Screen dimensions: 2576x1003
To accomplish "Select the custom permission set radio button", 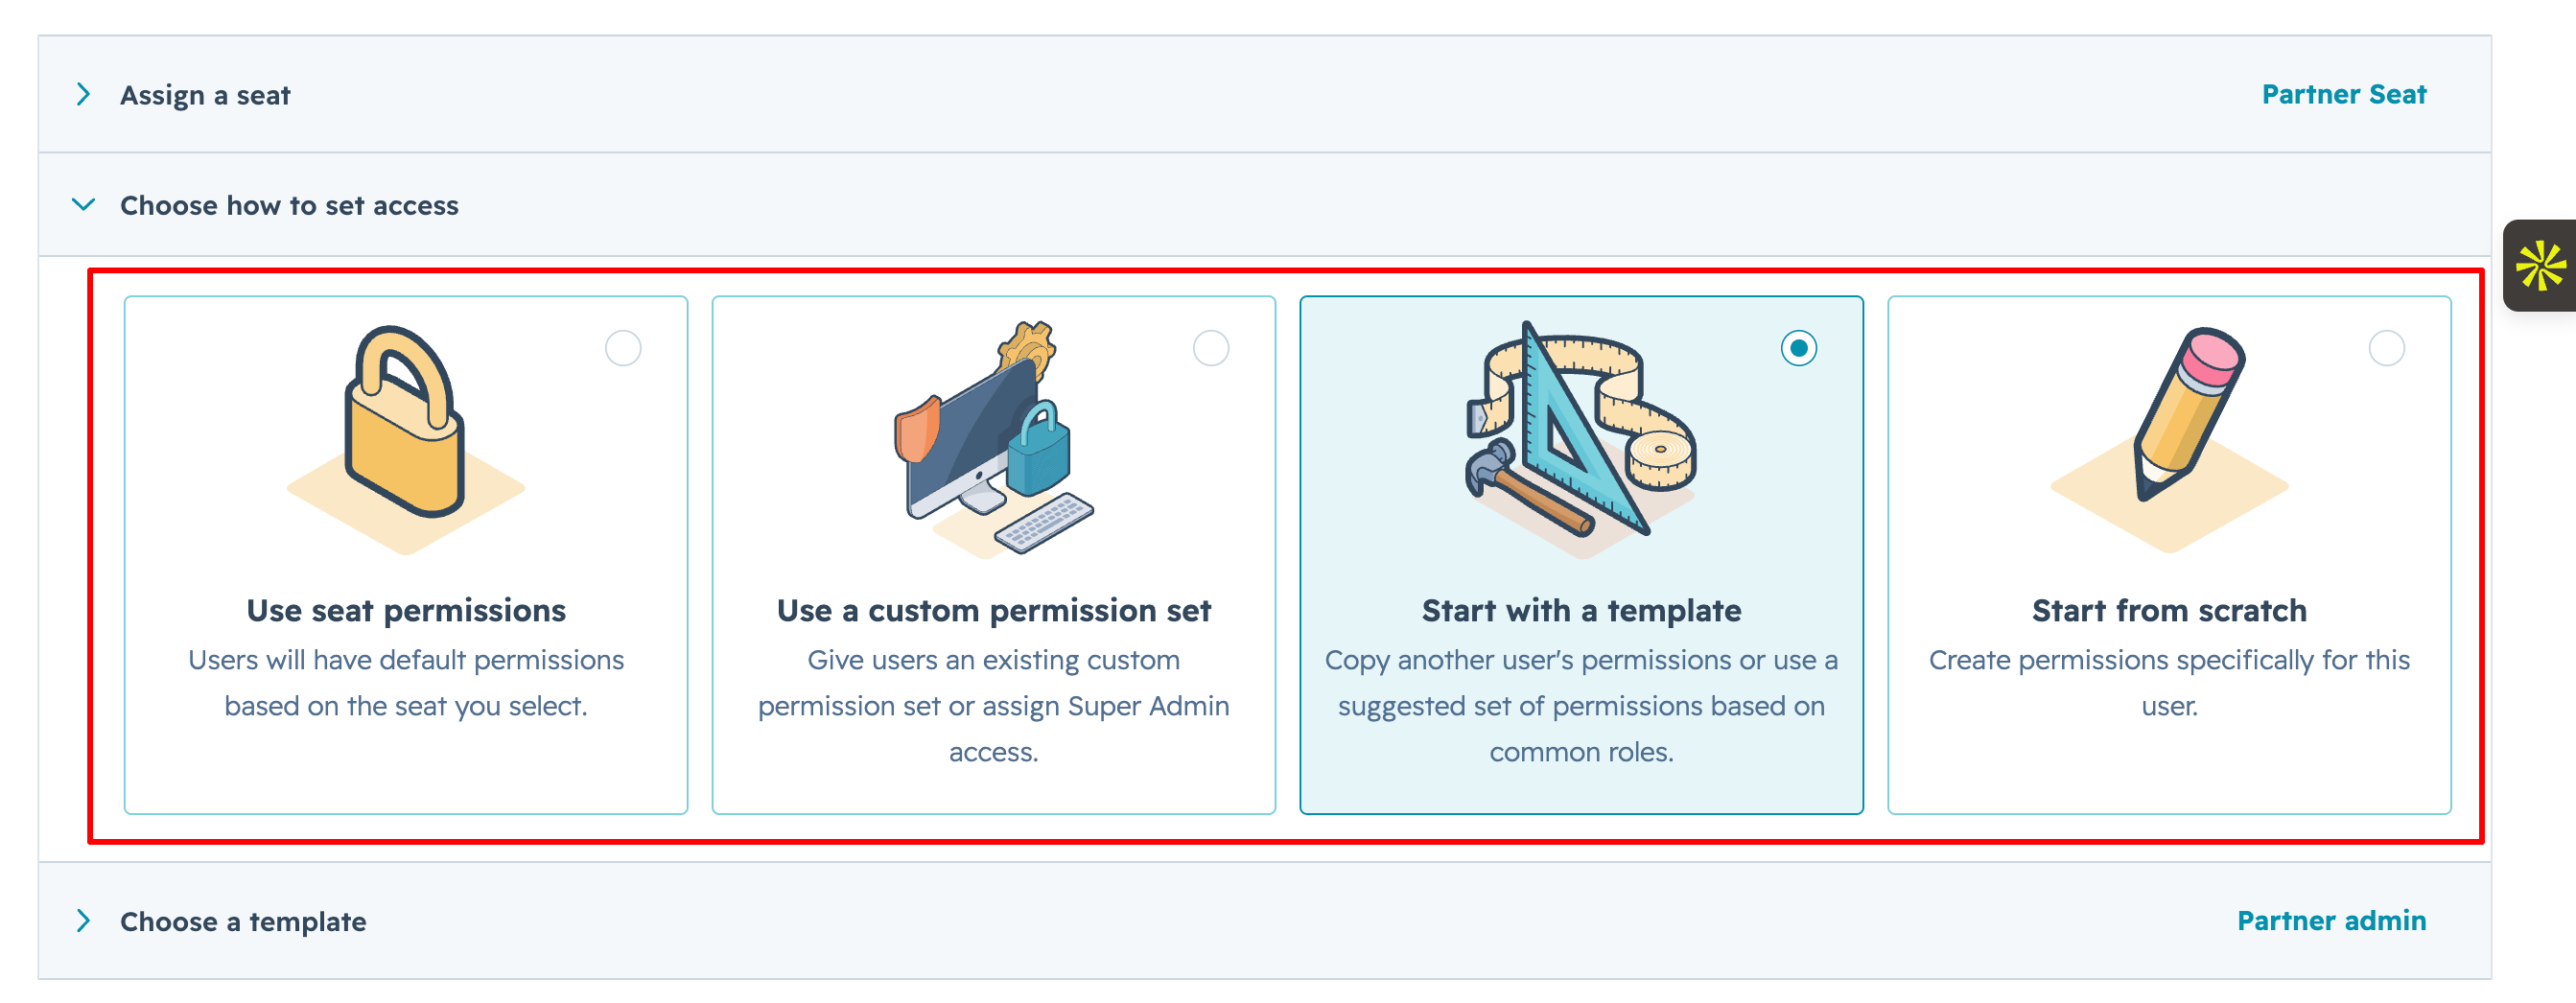I will click(1211, 348).
